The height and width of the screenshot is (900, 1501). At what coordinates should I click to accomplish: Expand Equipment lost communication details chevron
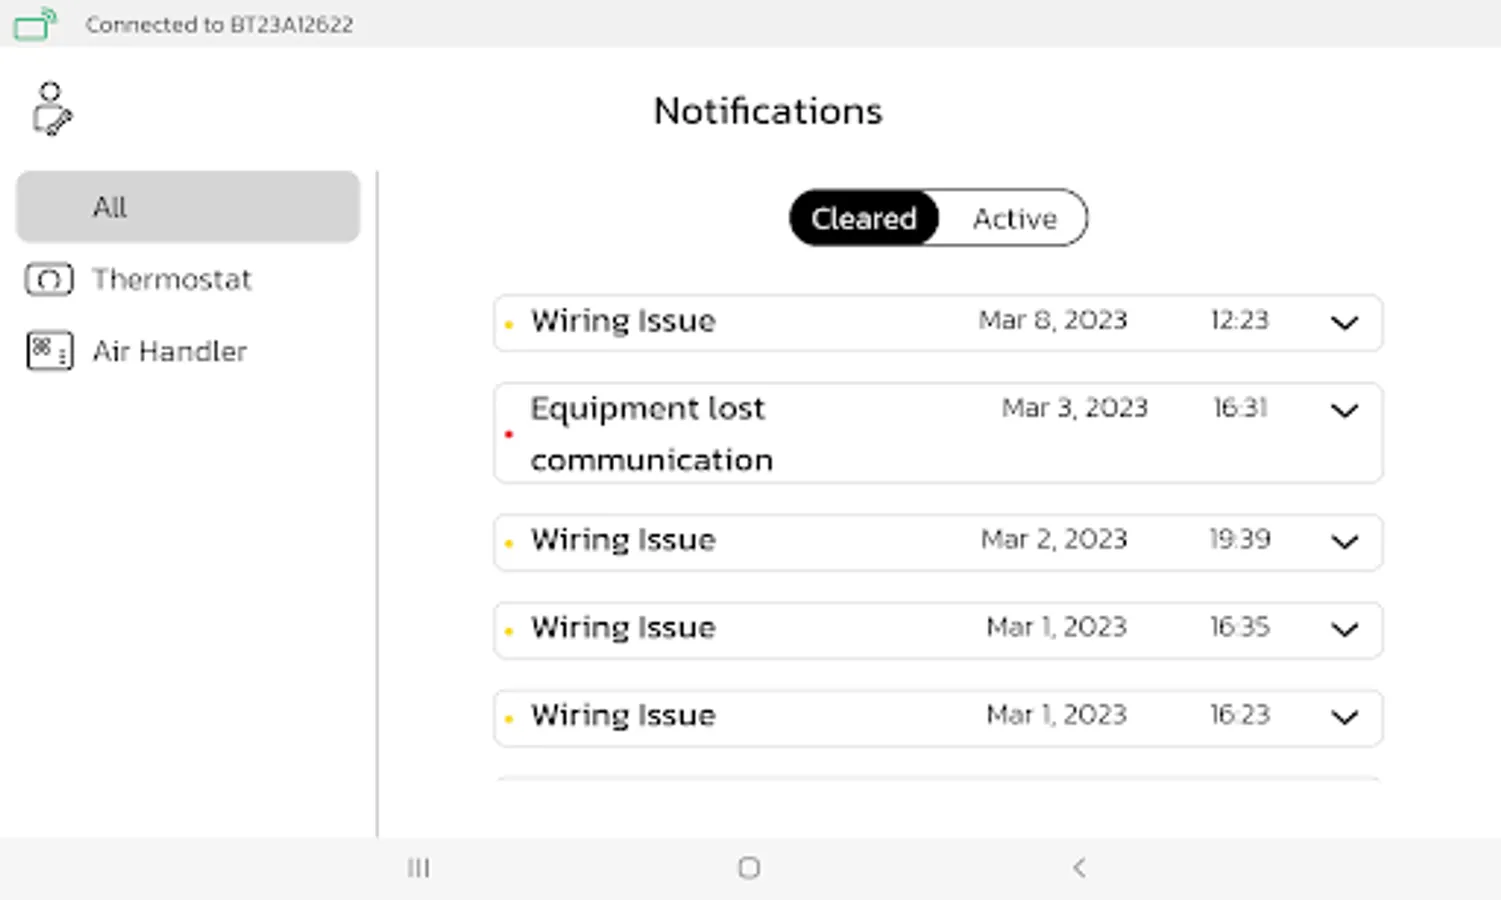coord(1344,411)
